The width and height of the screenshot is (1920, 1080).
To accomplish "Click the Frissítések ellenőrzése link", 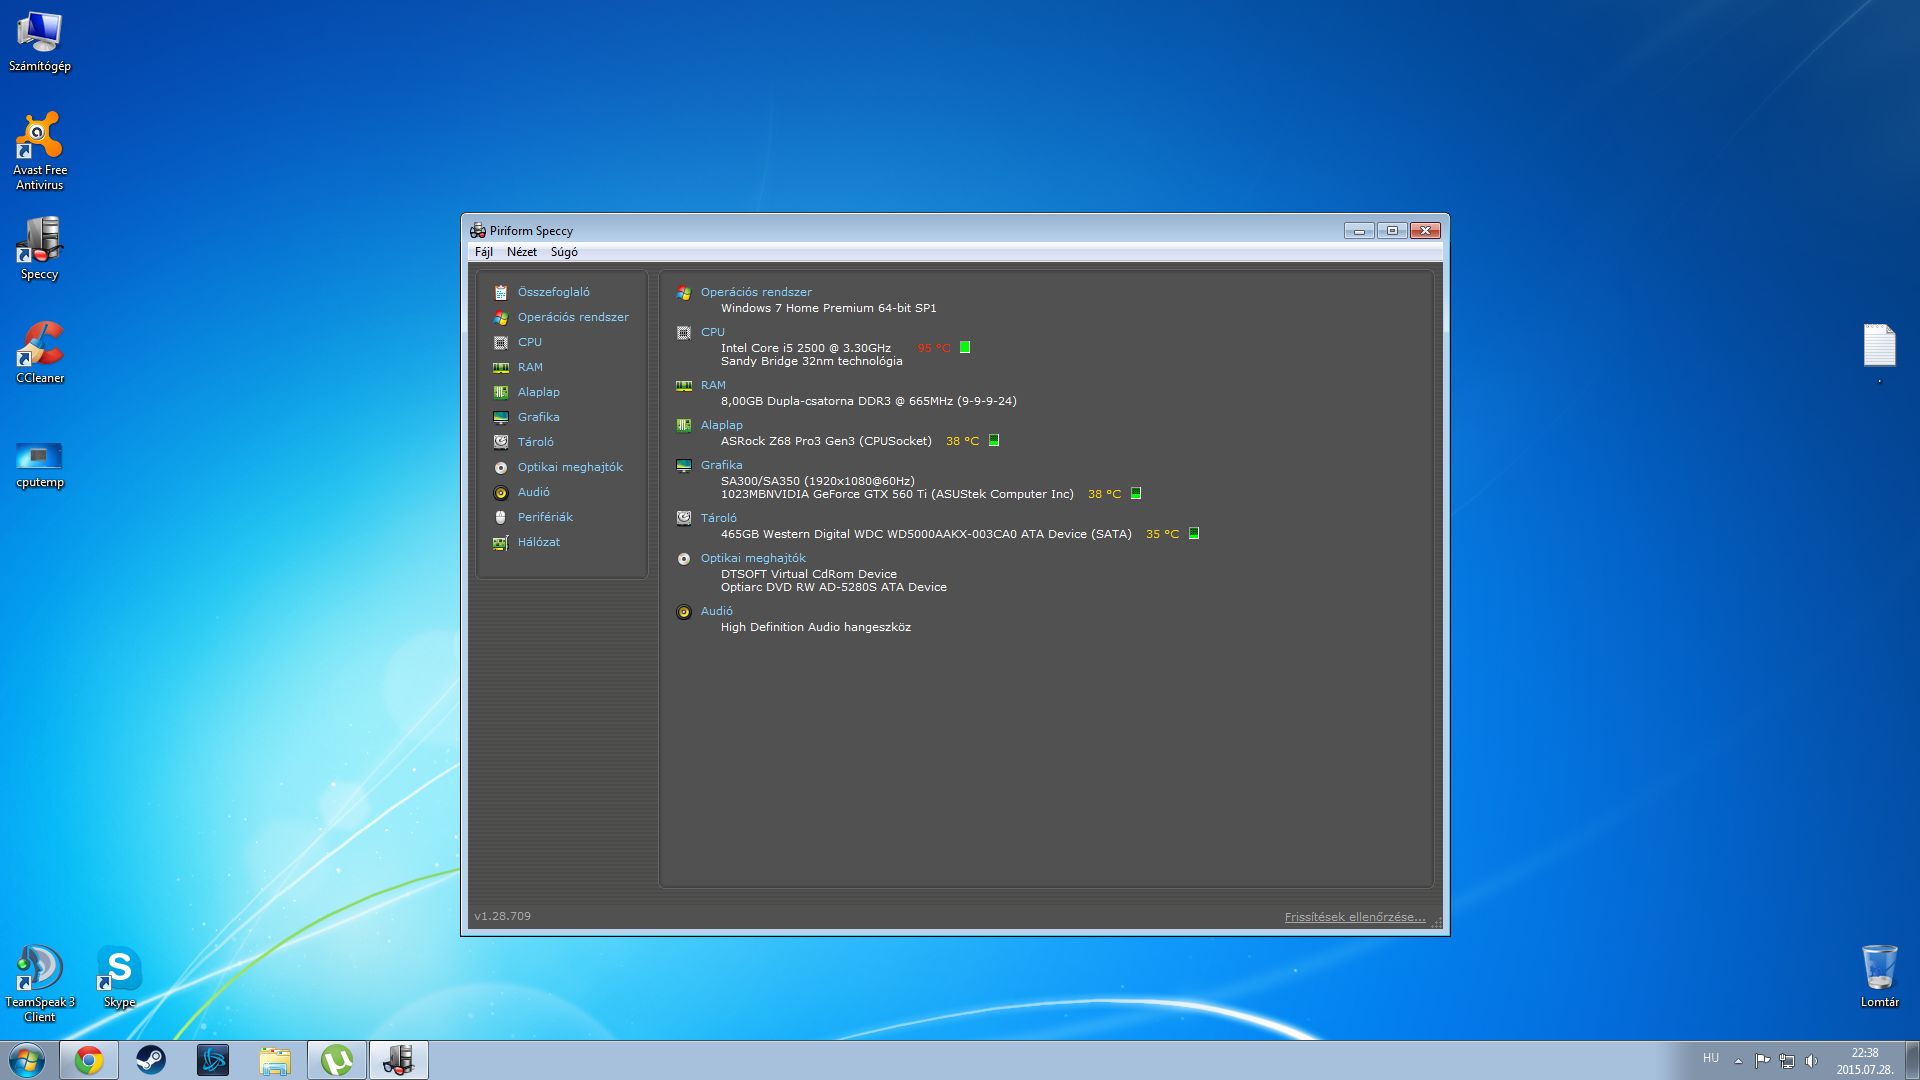I will pyautogui.click(x=1354, y=917).
